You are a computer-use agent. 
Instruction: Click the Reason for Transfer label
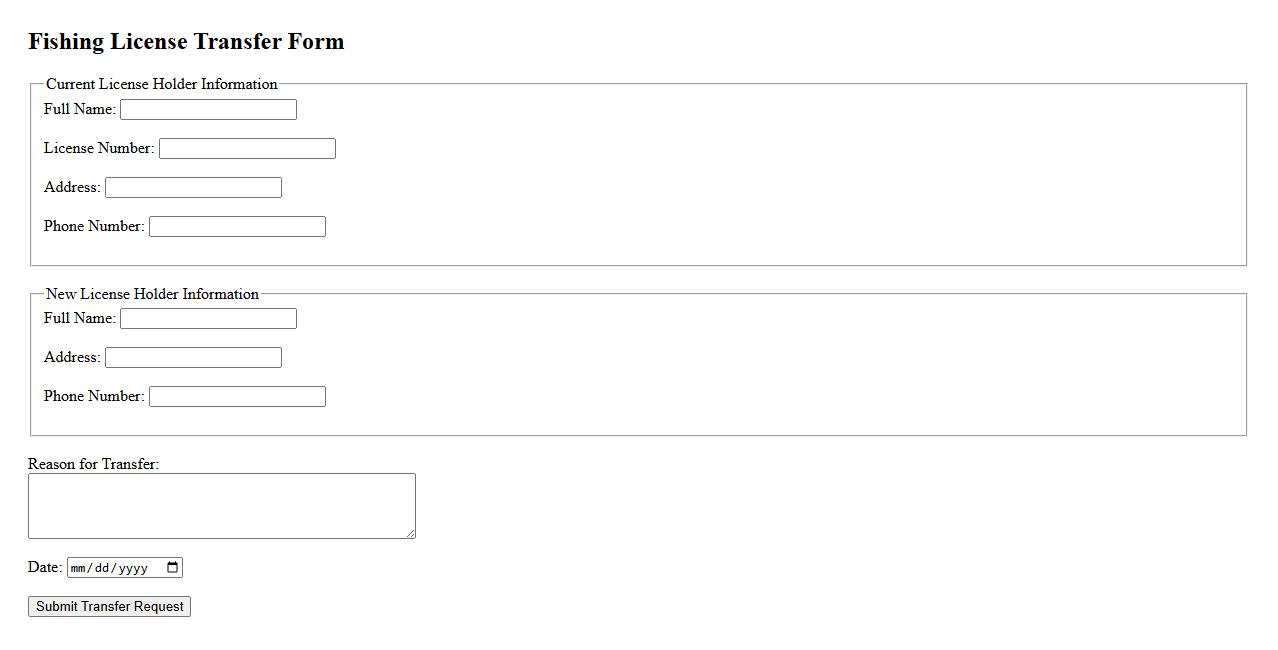click(93, 464)
